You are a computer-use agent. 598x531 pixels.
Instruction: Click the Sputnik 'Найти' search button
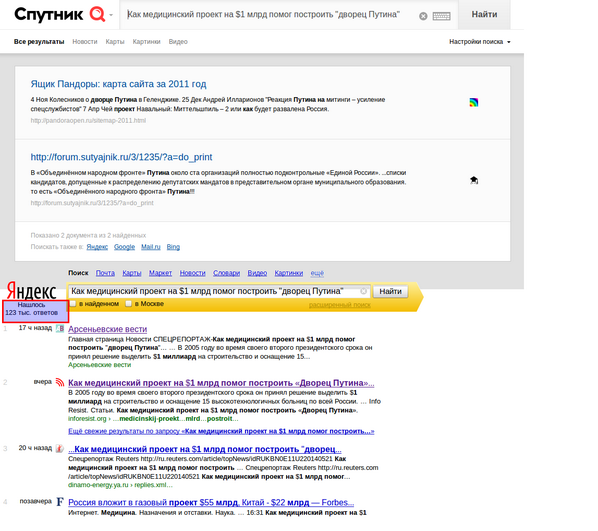(x=484, y=14)
